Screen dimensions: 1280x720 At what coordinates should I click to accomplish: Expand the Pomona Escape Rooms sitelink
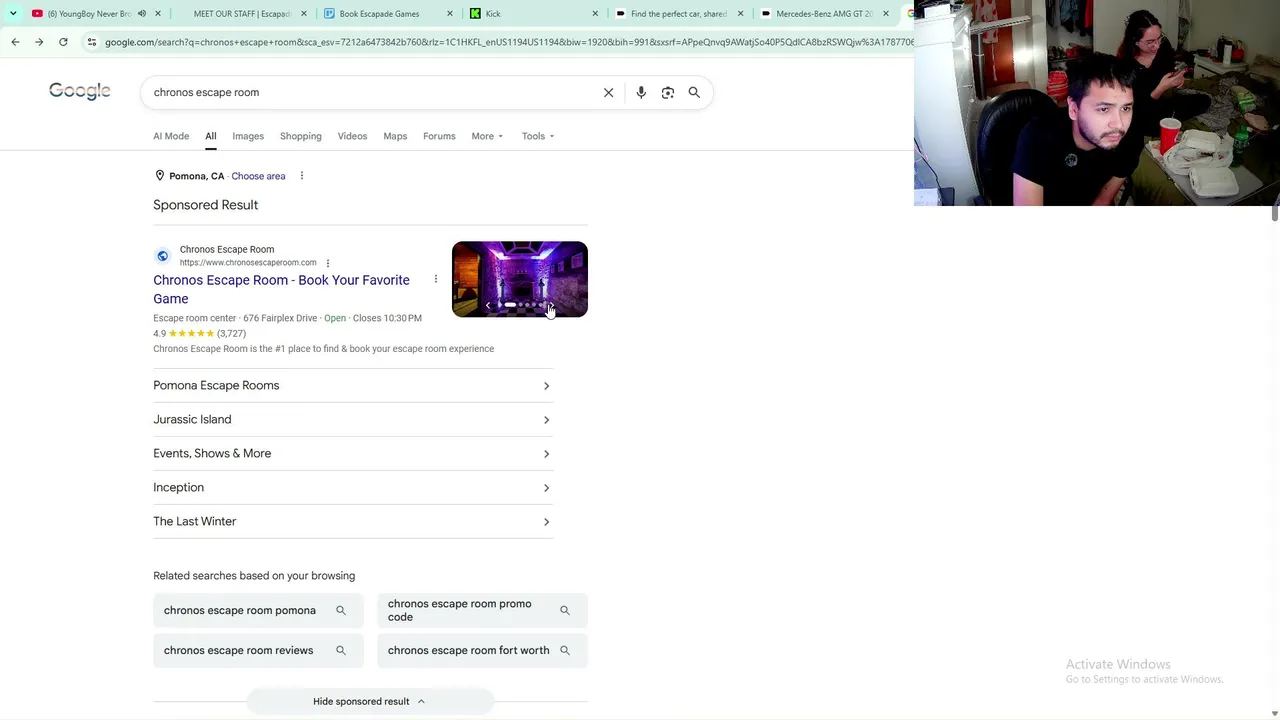(x=353, y=385)
